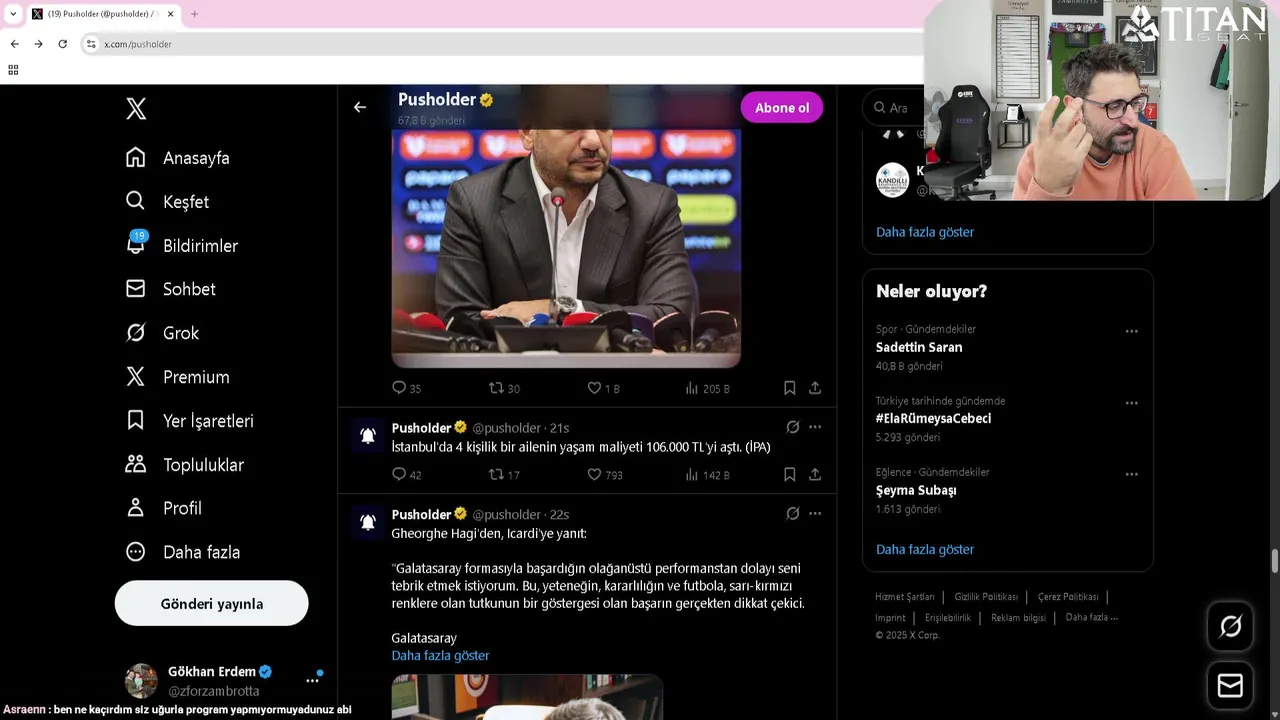Screen dimensions: 1280x720
Task: Reply to the post with 35 comments
Action: 406,388
